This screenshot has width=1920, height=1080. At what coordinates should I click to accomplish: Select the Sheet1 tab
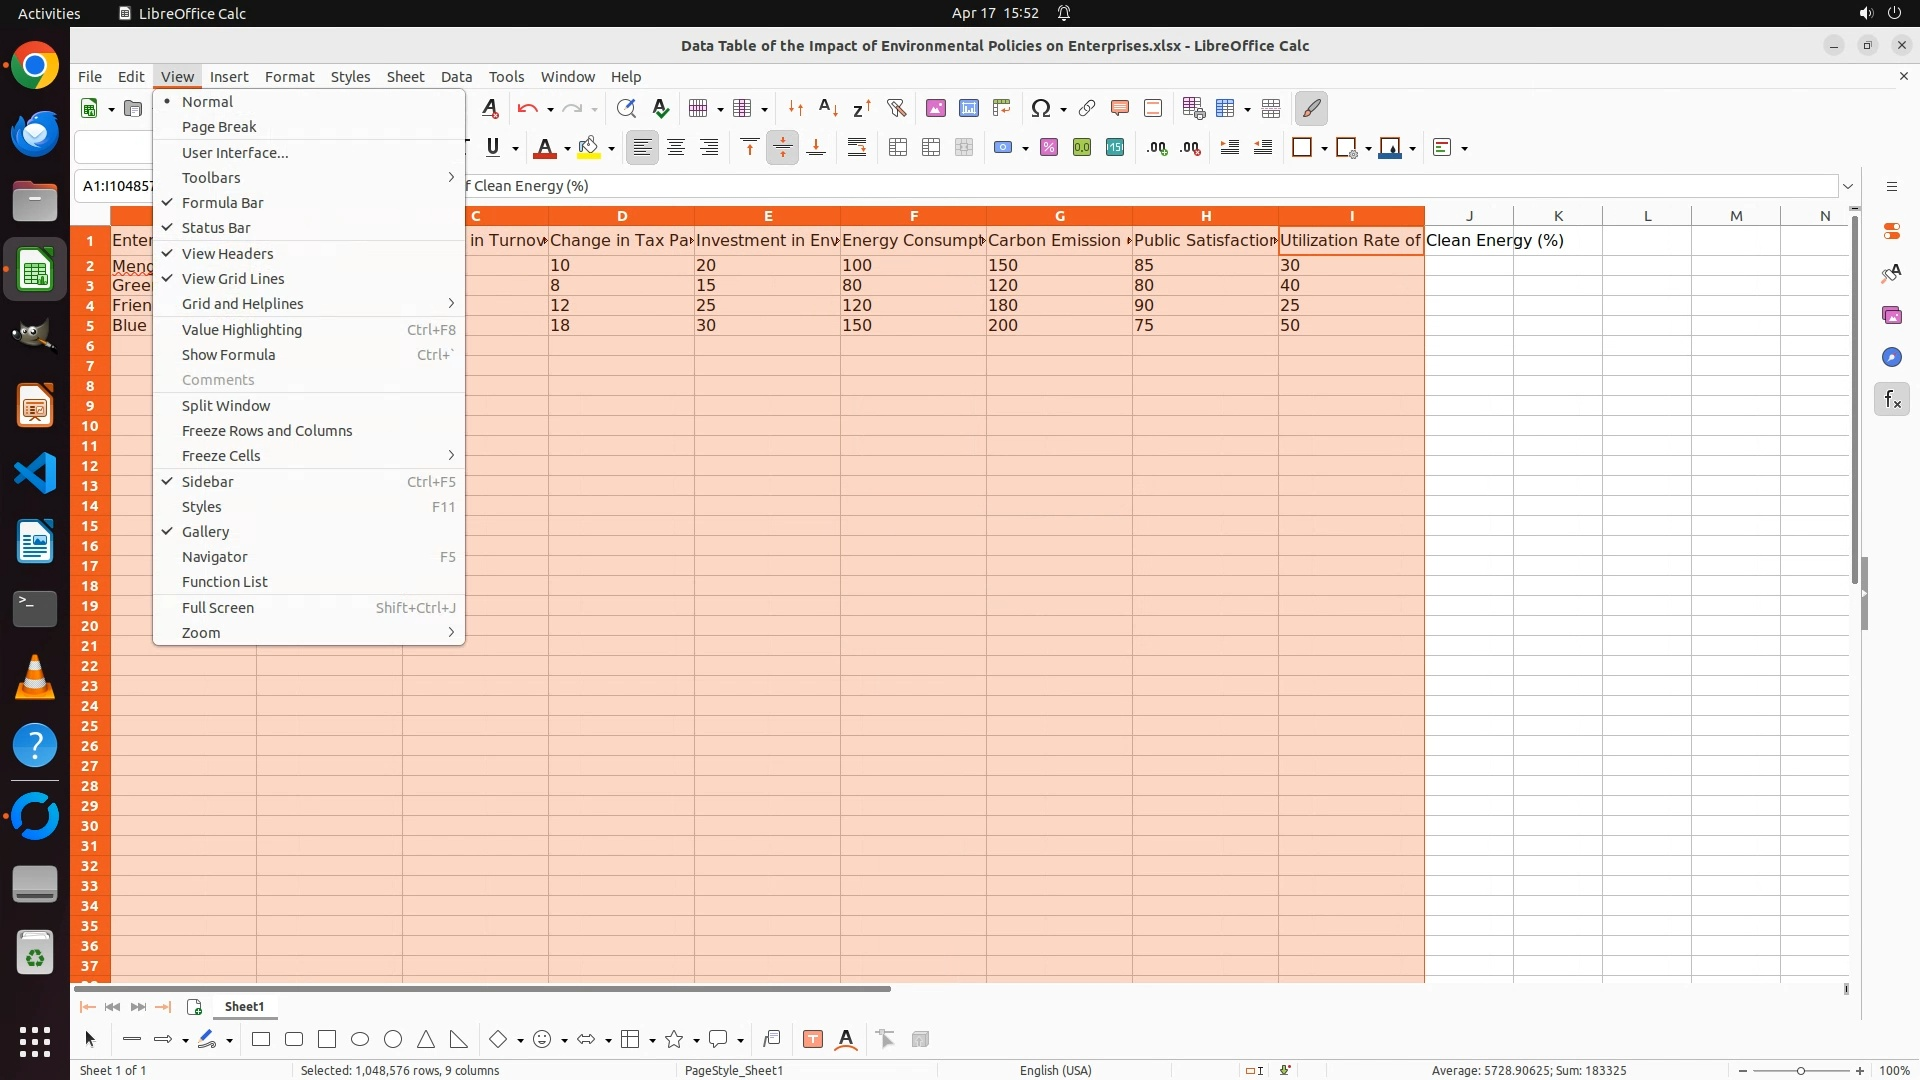tap(244, 1007)
